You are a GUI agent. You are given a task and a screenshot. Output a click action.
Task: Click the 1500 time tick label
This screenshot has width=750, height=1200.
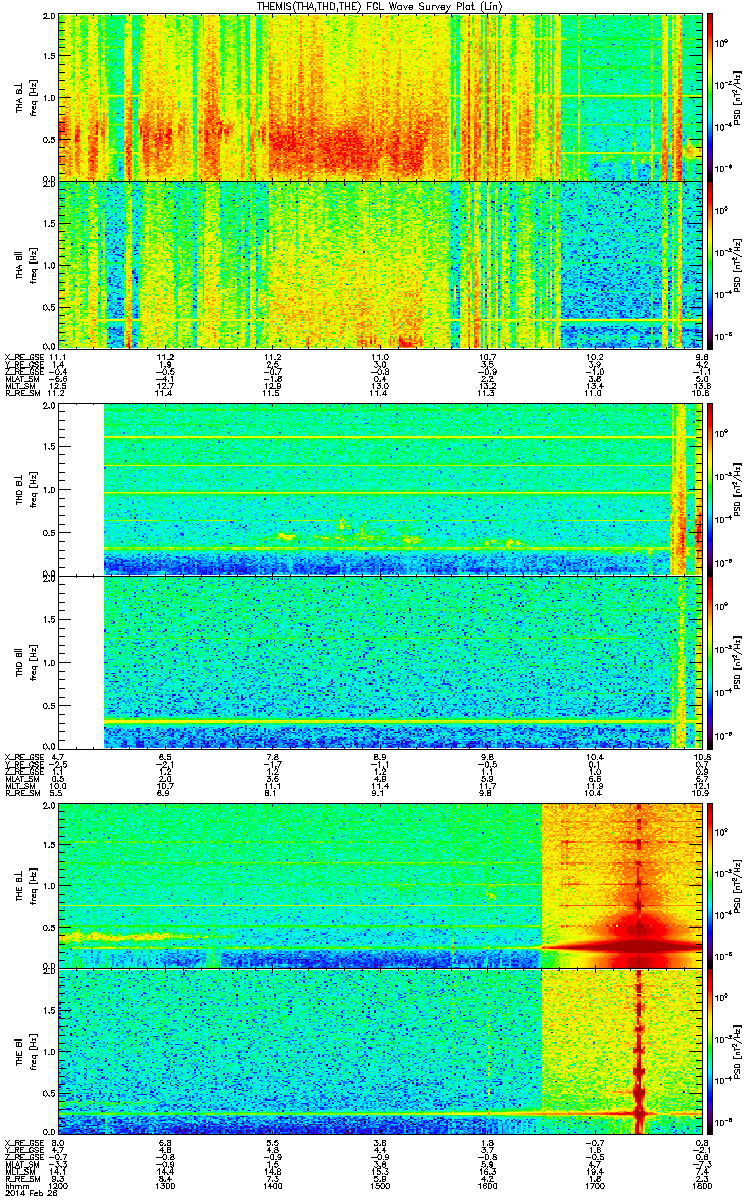point(381,1187)
